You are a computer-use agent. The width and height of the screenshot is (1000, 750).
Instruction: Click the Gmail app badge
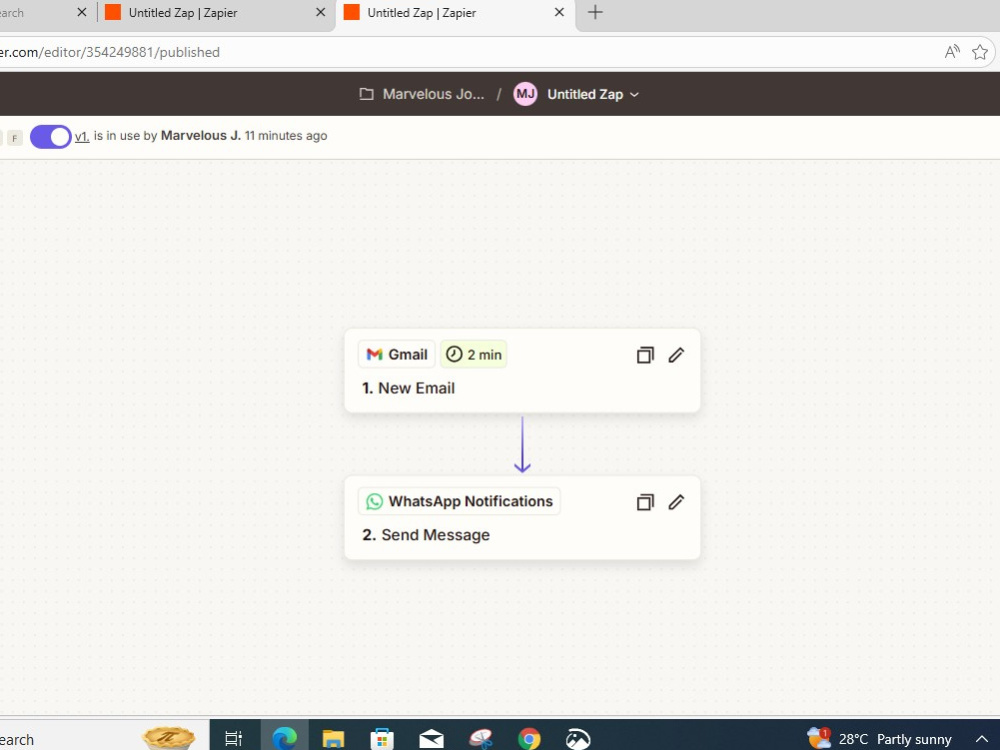pos(397,355)
